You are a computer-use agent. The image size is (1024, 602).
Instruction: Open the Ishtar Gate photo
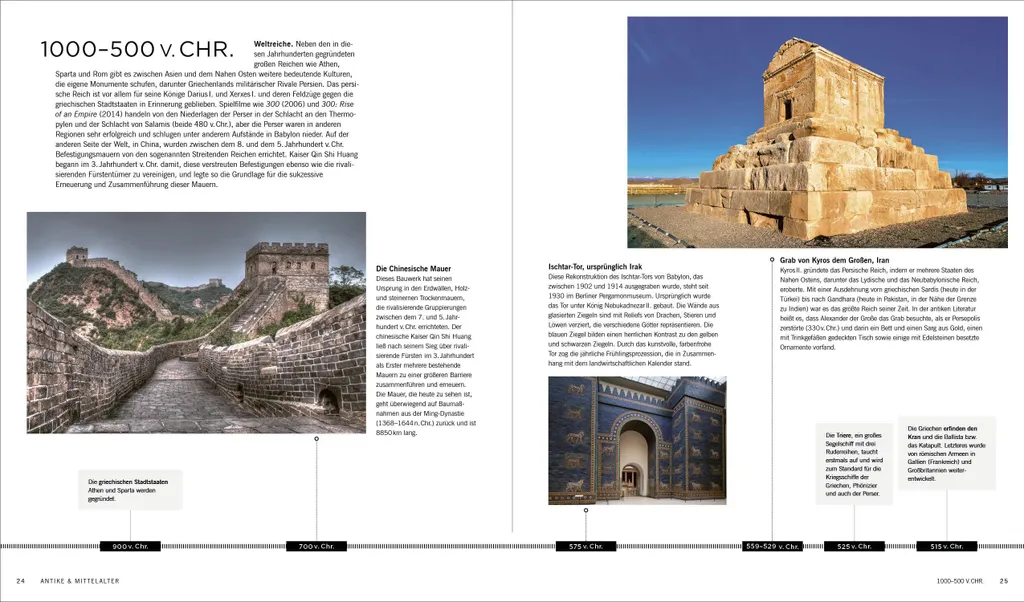(637, 441)
